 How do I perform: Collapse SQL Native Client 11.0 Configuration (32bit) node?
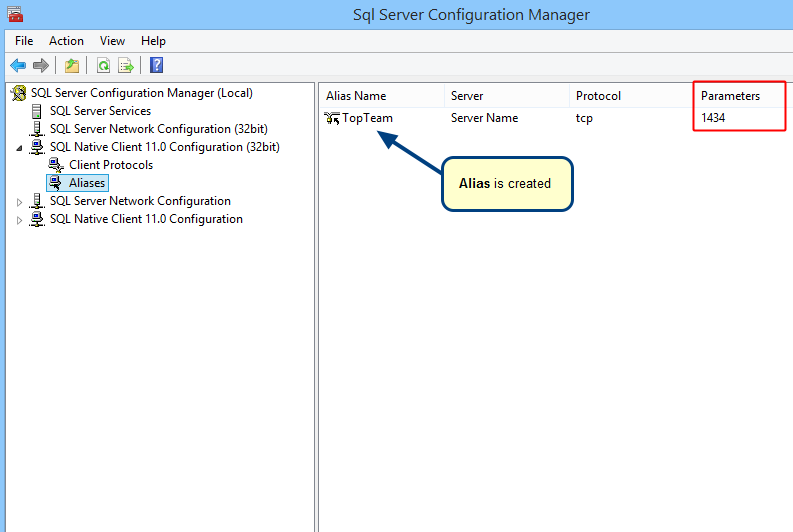[20, 147]
